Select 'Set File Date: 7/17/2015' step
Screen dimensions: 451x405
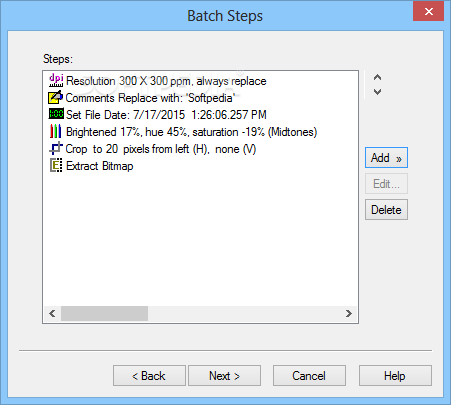(x=166, y=115)
